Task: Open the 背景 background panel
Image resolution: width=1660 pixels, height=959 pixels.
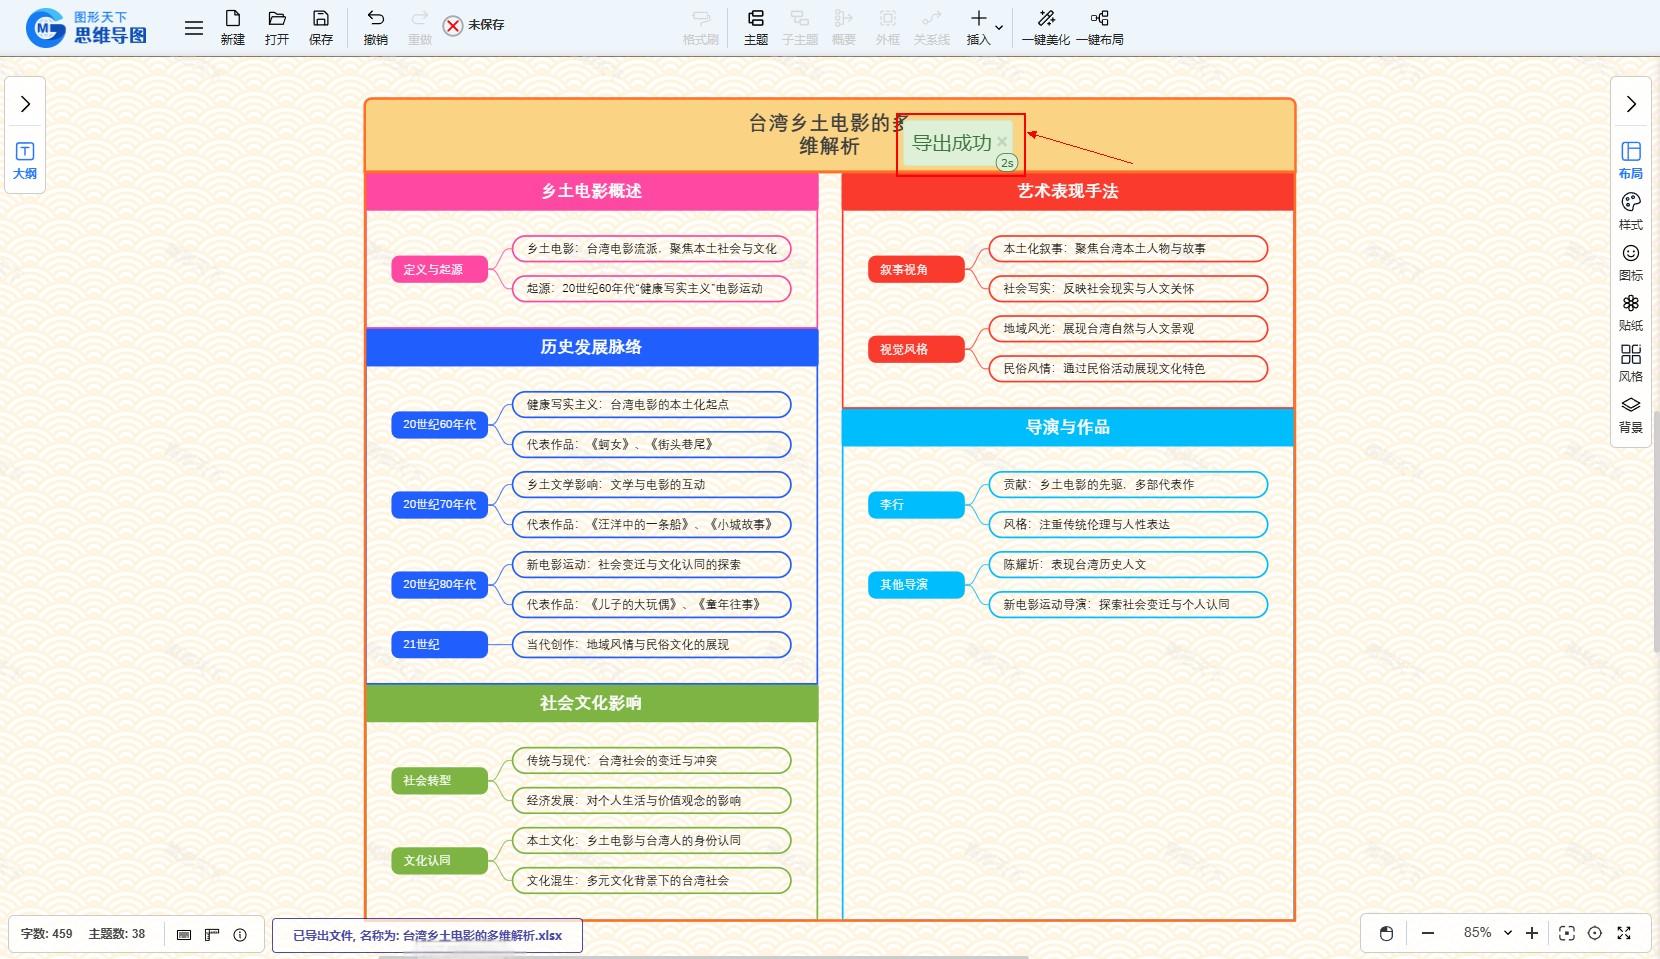Action: point(1630,414)
